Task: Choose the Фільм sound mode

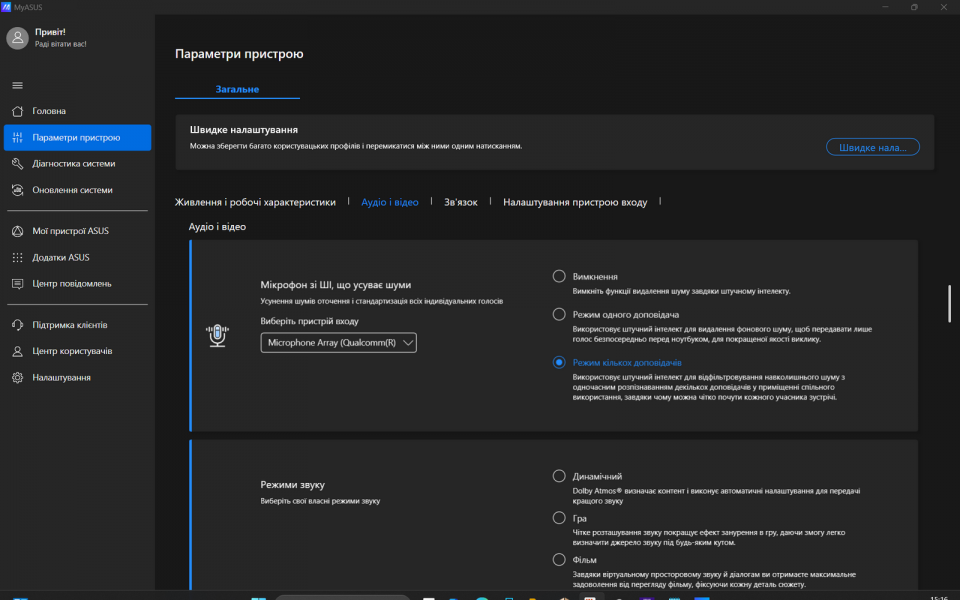Action: click(x=559, y=560)
